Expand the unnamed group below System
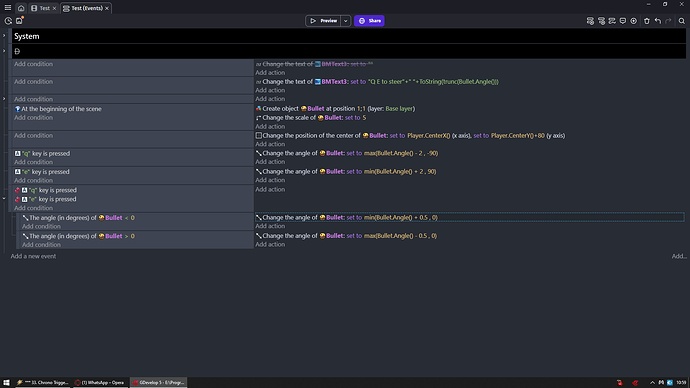 [4, 51]
